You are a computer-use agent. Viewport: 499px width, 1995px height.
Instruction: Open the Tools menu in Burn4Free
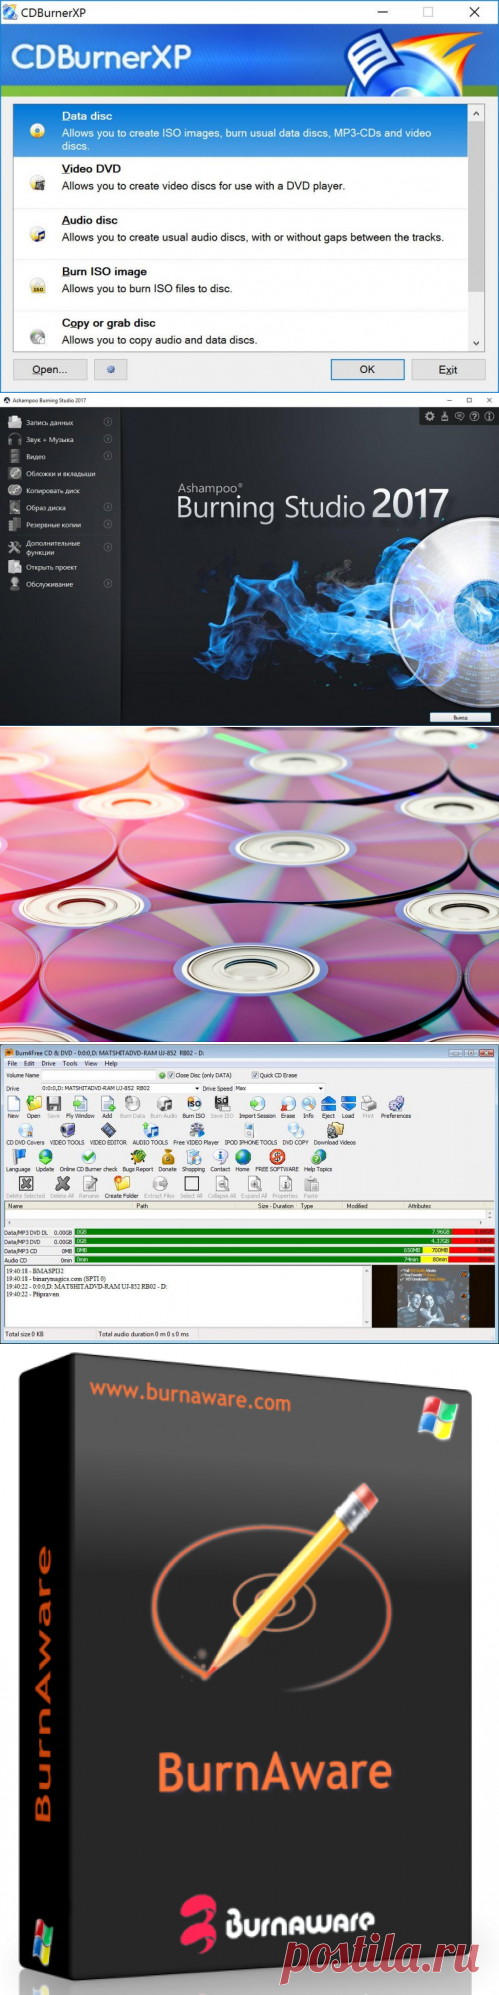tap(70, 1063)
